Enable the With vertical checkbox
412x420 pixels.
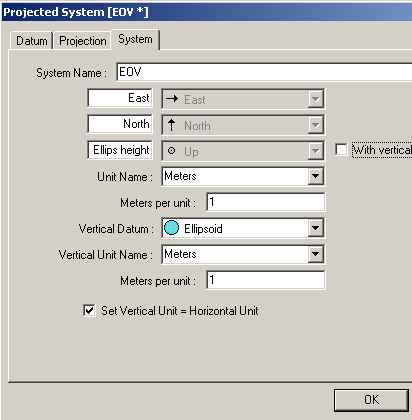coord(341,149)
